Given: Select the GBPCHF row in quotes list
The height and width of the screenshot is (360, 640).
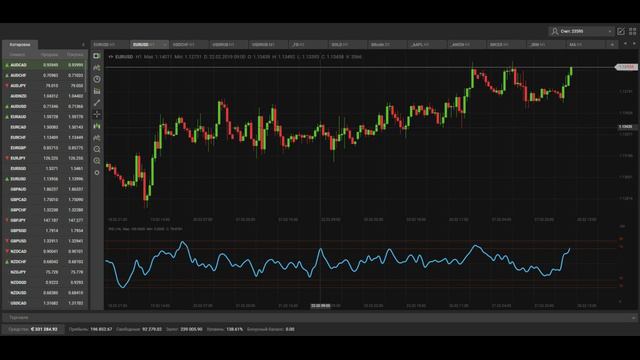Looking at the screenshot, I should click(x=44, y=210).
